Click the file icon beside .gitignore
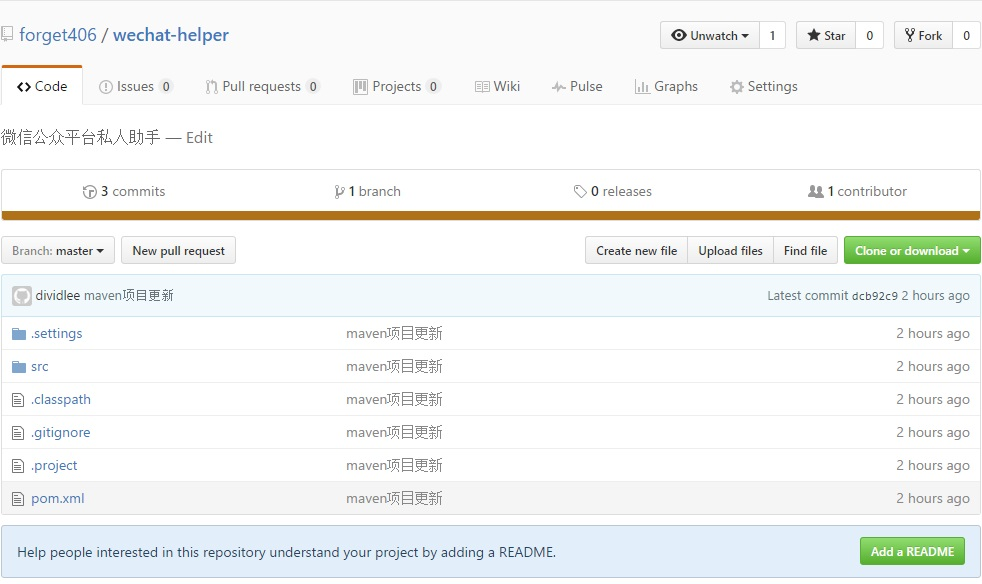Image resolution: width=982 pixels, height=584 pixels. (18, 433)
